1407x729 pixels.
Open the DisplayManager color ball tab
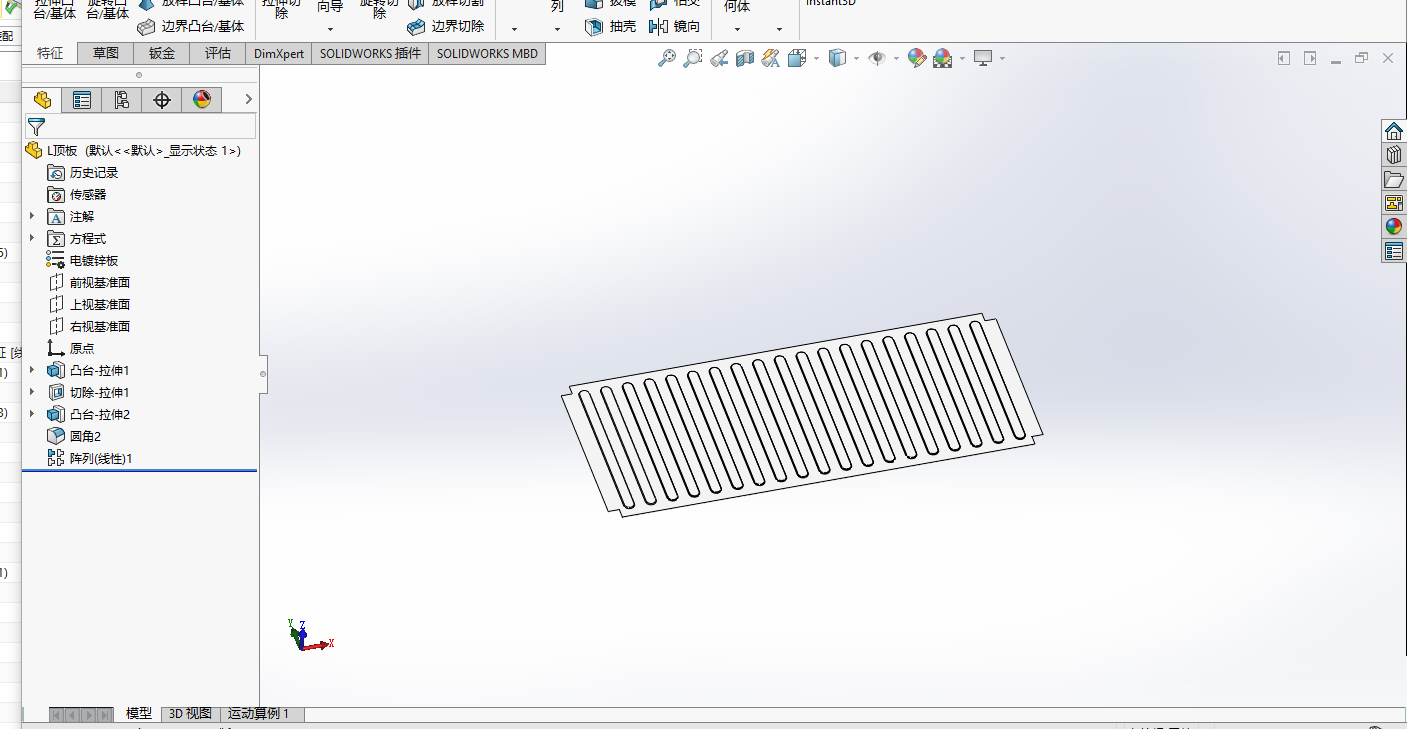click(x=202, y=100)
